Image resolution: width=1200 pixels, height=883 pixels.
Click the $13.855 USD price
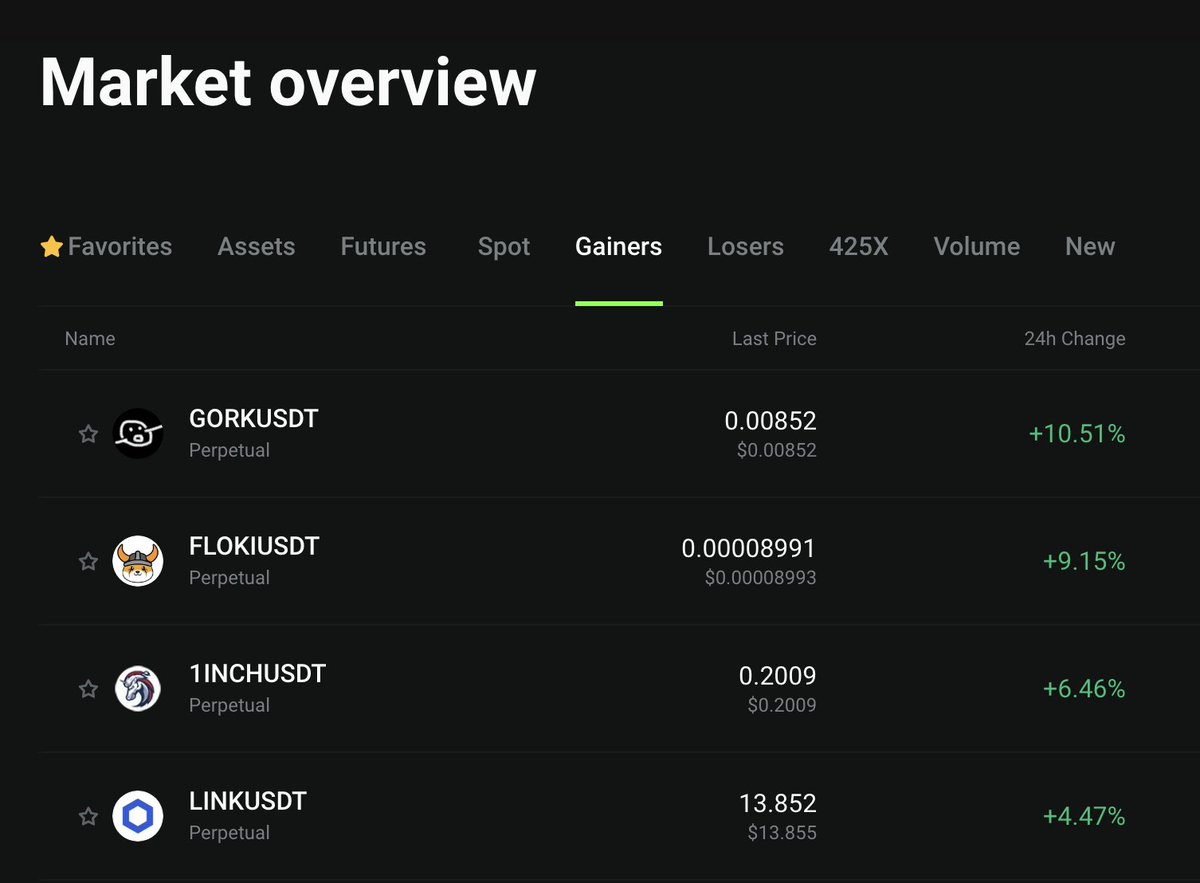coord(782,833)
